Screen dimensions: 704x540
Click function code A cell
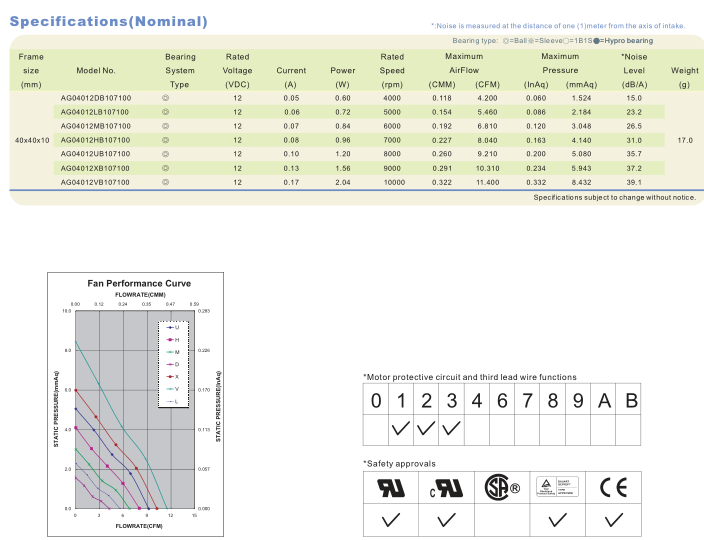604,400
